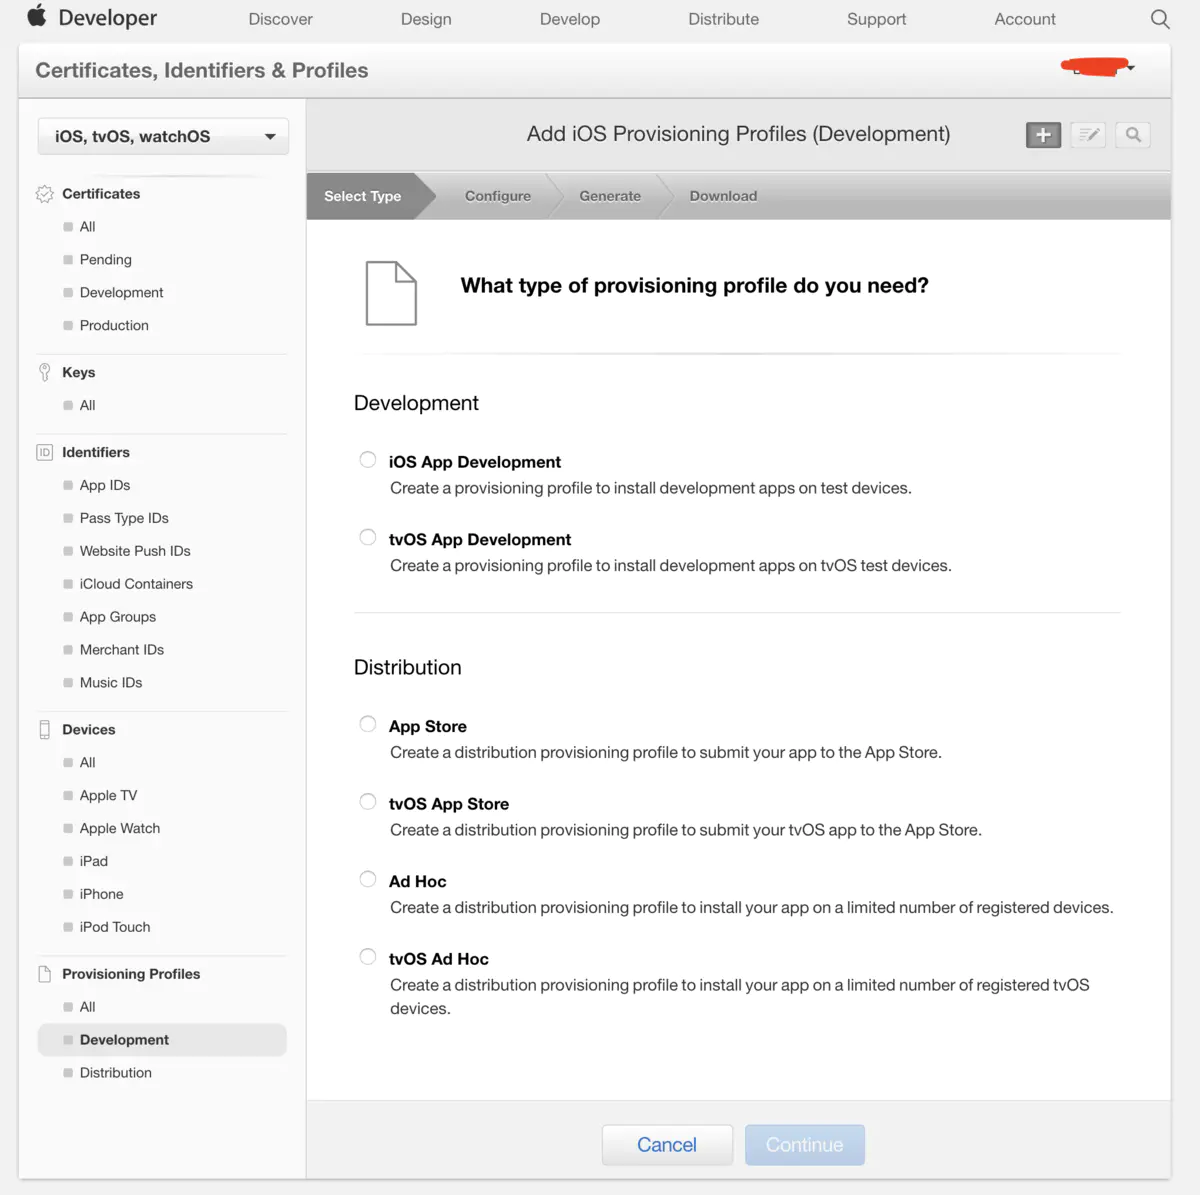Click the Cancel button
Viewport: 1200px width, 1195px height.
pos(667,1145)
